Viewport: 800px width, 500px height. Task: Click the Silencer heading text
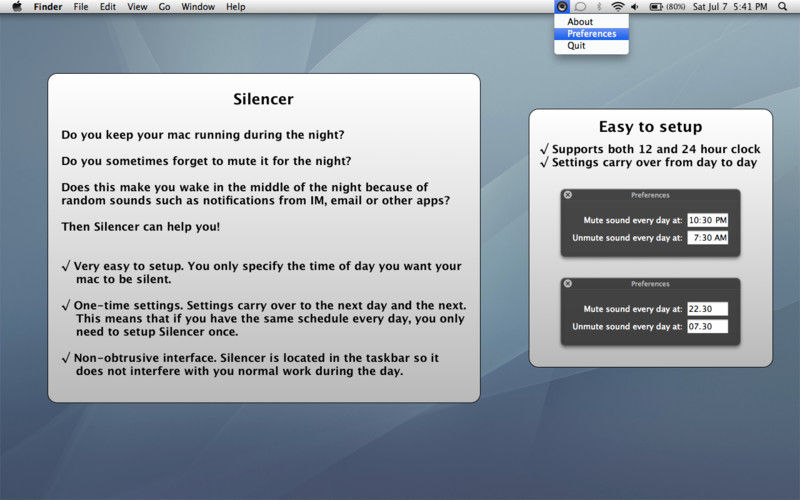click(x=263, y=99)
